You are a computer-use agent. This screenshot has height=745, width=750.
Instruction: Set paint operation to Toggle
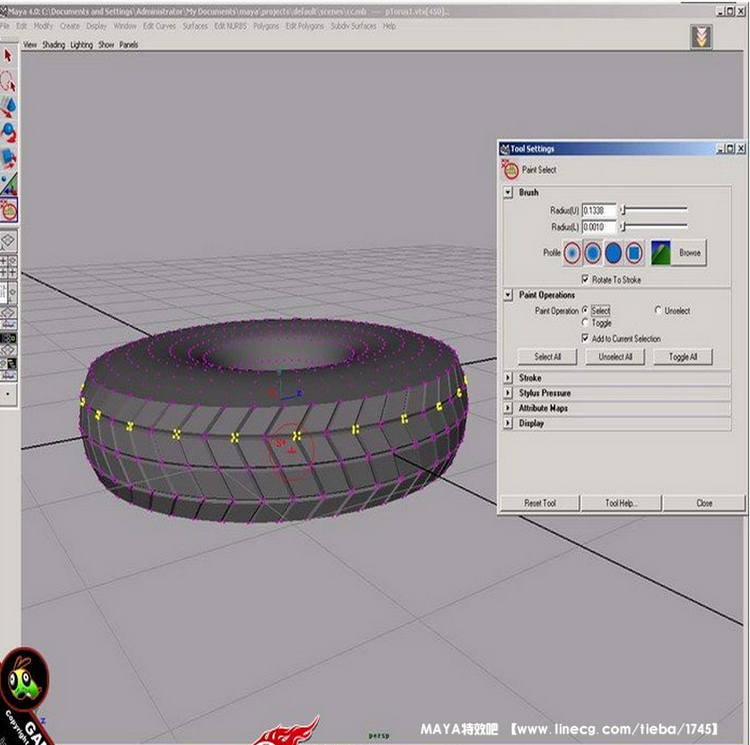pyautogui.click(x=585, y=323)
